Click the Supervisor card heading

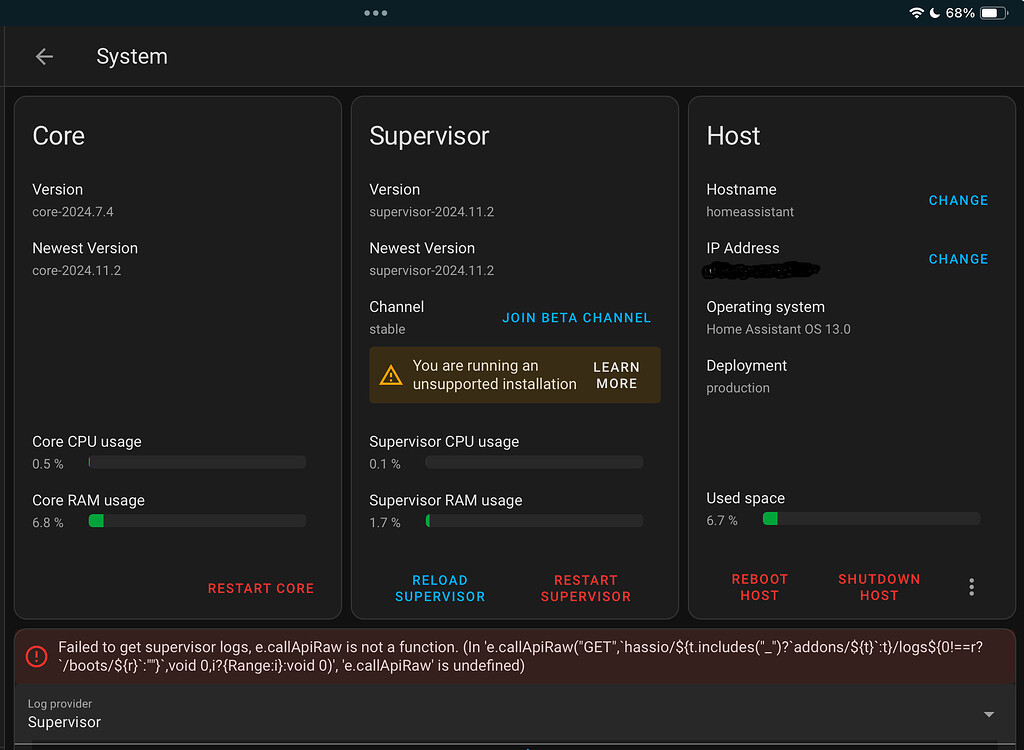429,136
